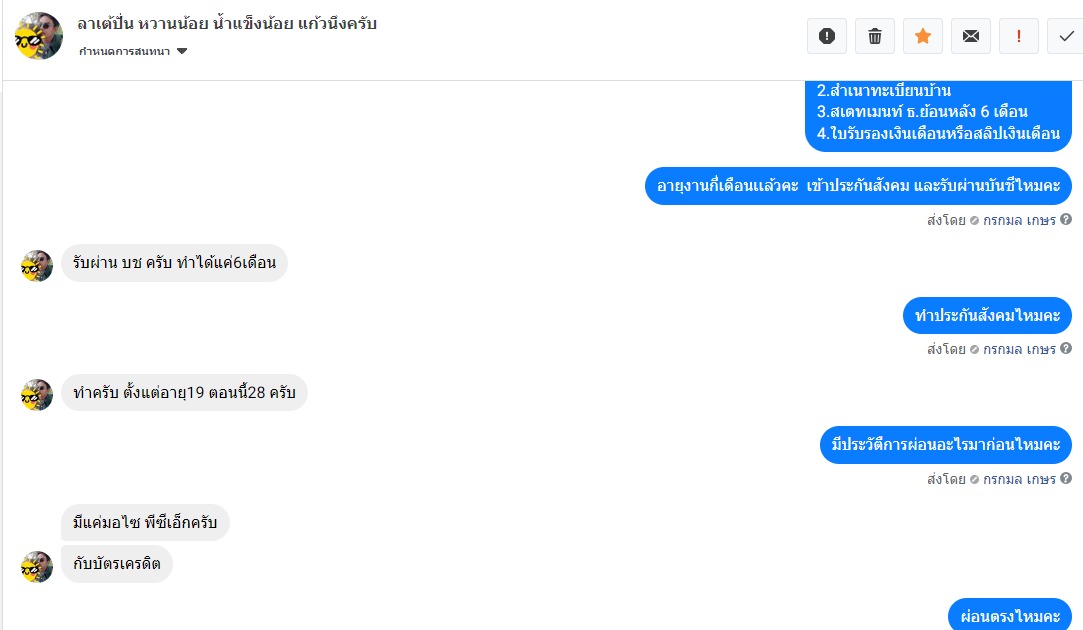Screen dimensions: 1083x630
Task: Click help icon under มีประวัติการผ่อน message
Action: click(1066, 478)
